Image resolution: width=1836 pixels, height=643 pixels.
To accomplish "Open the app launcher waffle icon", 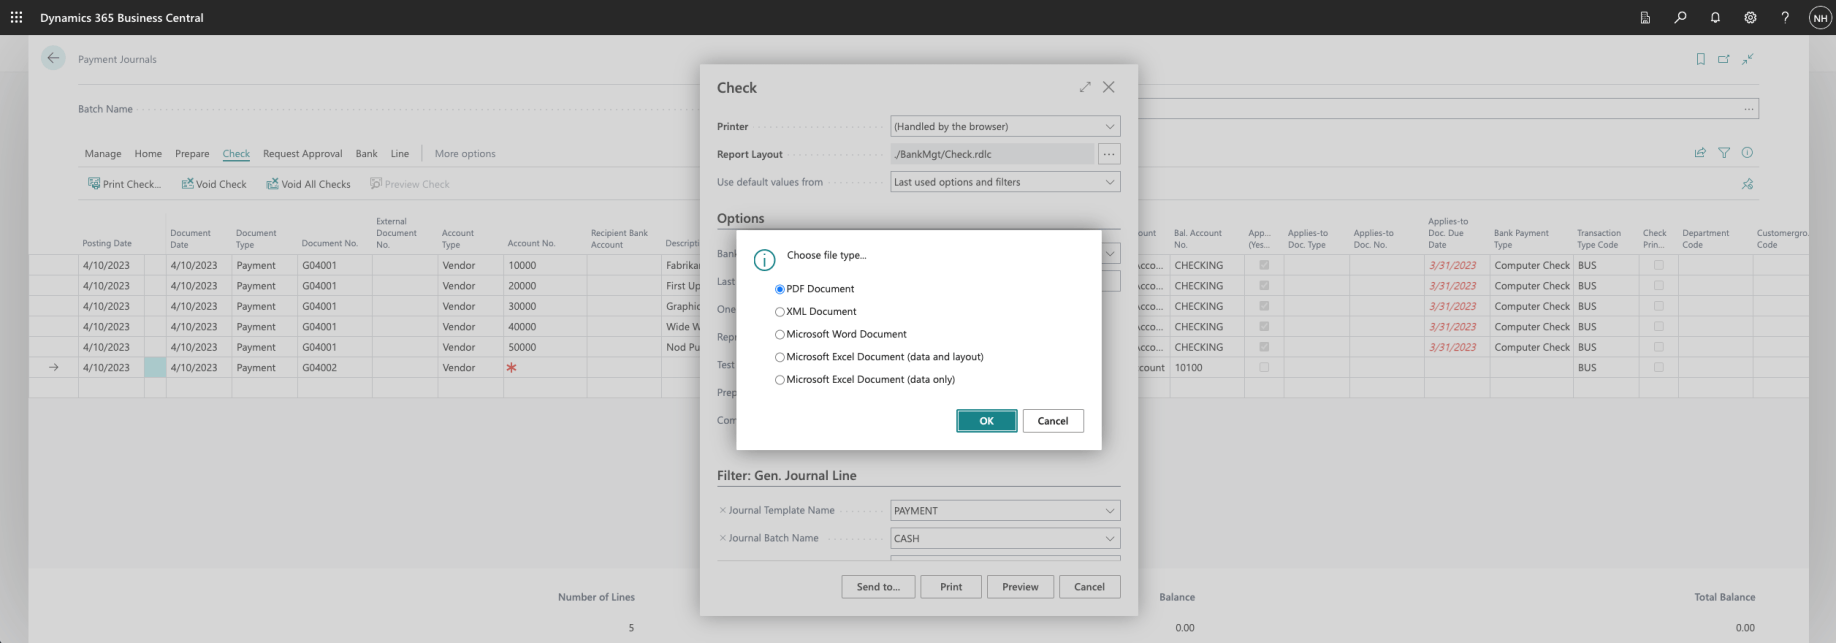I will point(16,17).
